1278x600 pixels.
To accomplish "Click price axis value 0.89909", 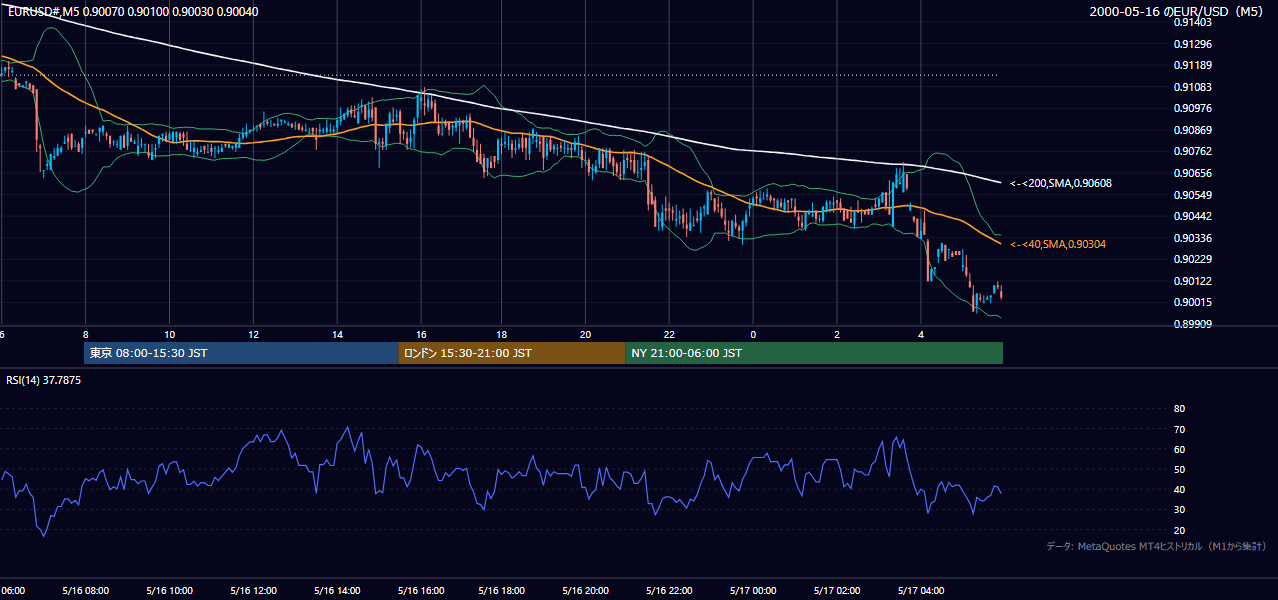I will coord(1194,324).
